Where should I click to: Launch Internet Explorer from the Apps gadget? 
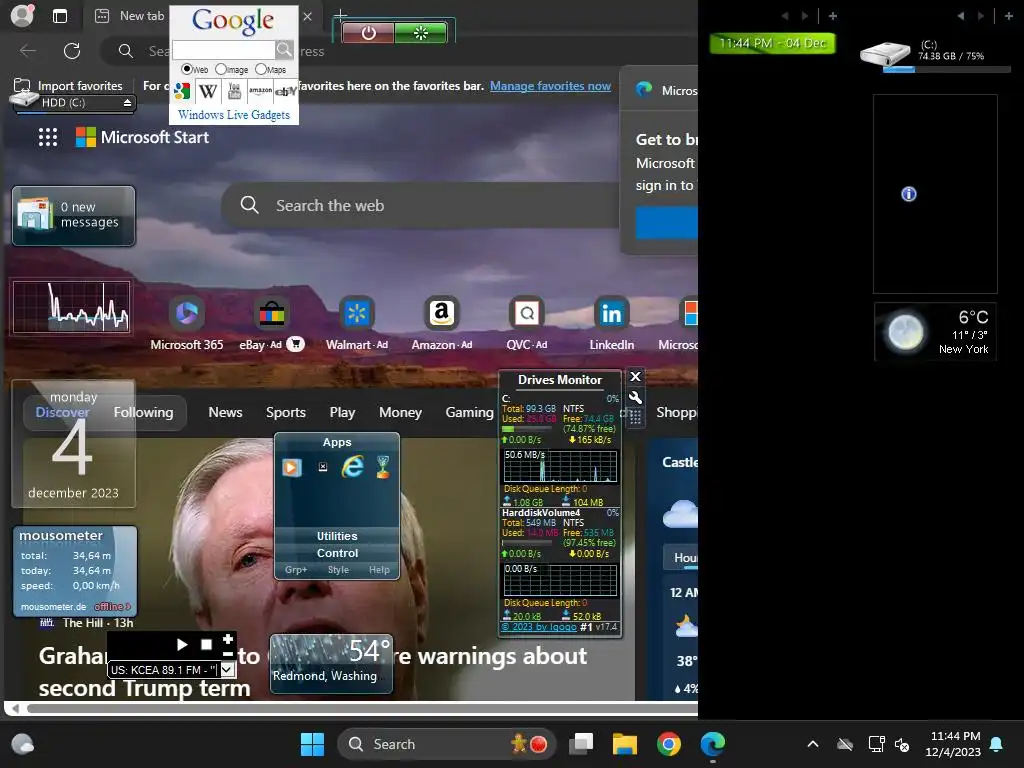pos(353,467)
